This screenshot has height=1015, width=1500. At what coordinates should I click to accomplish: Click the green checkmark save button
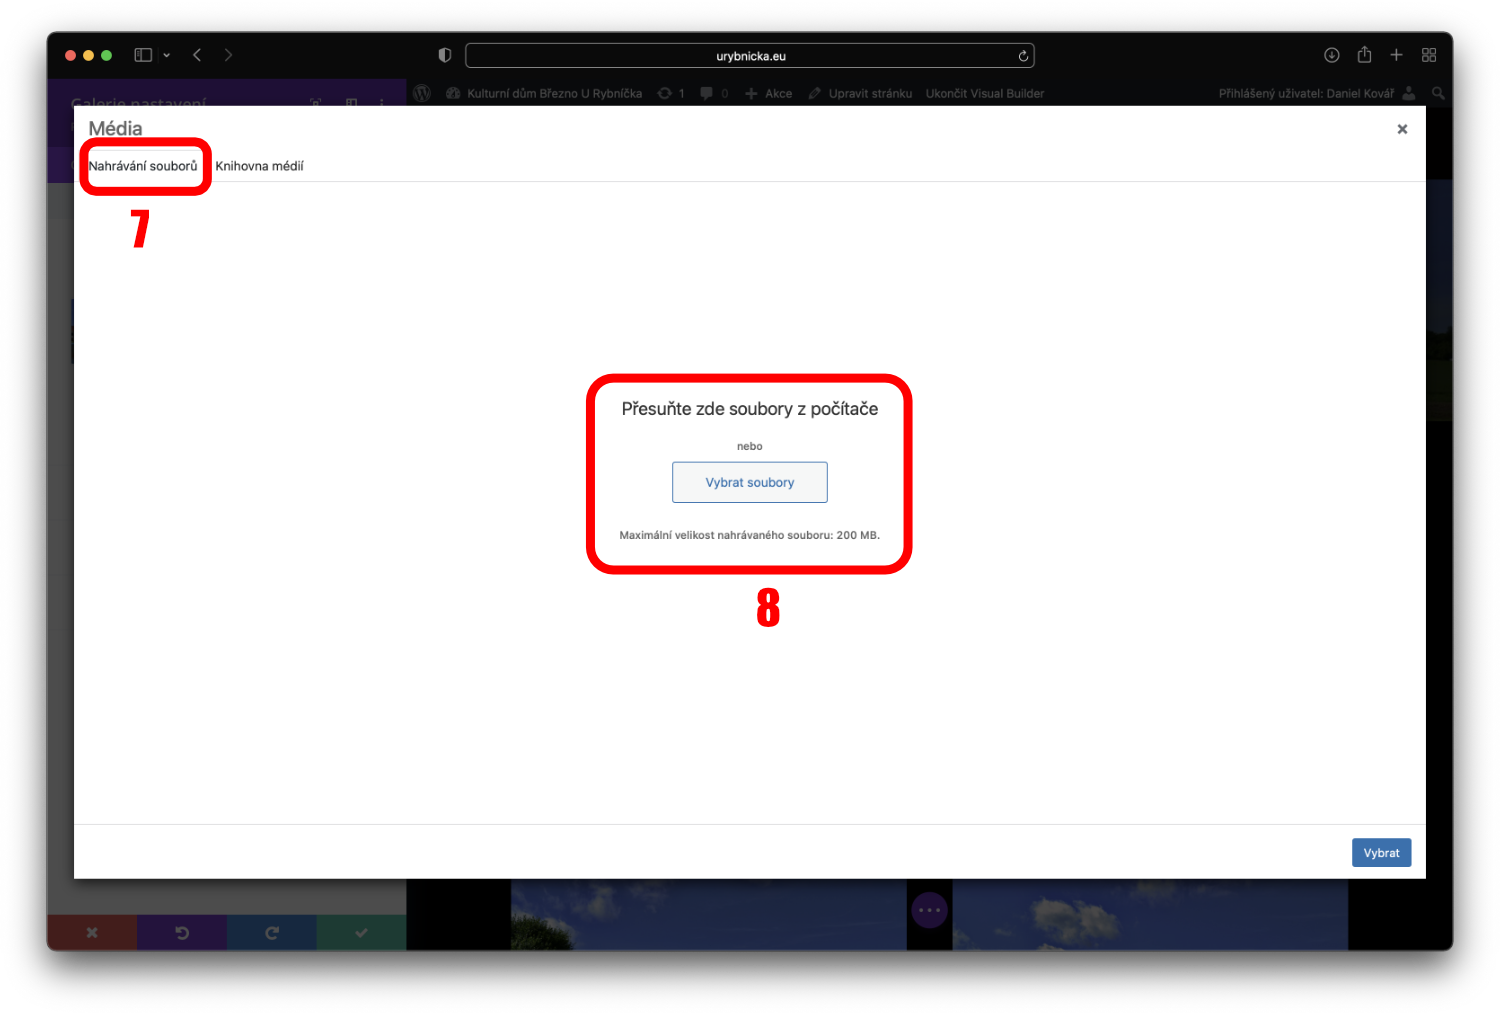361,933
